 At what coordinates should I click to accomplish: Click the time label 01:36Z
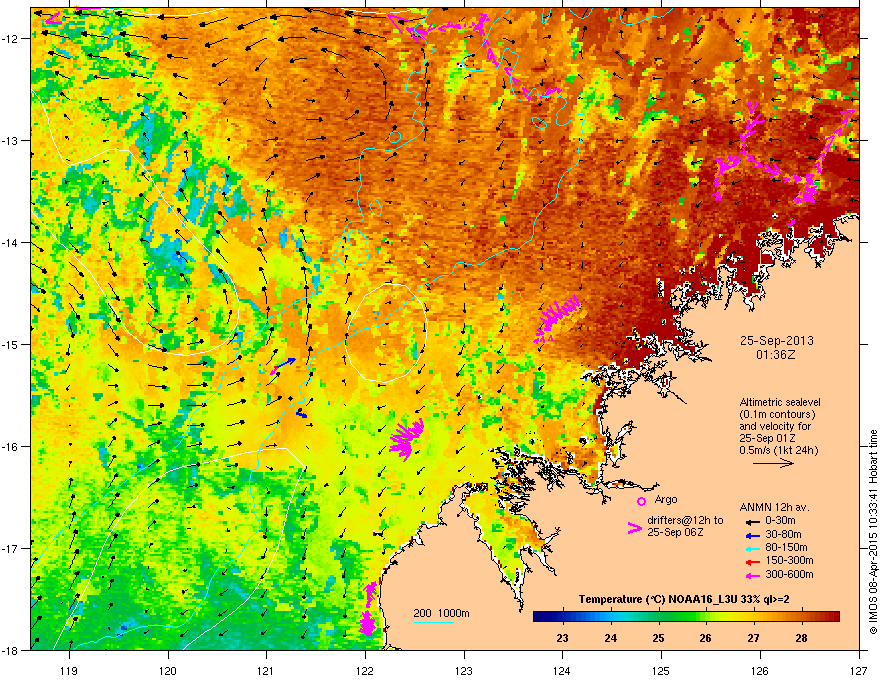tap(776, 355)
